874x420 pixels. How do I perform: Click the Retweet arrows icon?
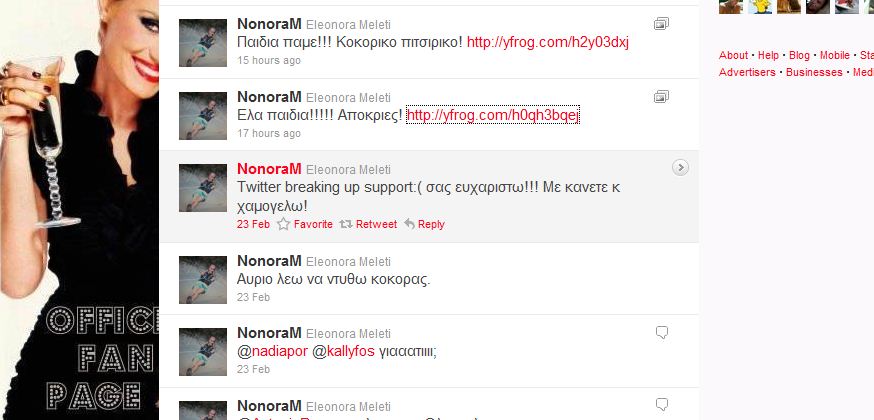coord(346,224)
